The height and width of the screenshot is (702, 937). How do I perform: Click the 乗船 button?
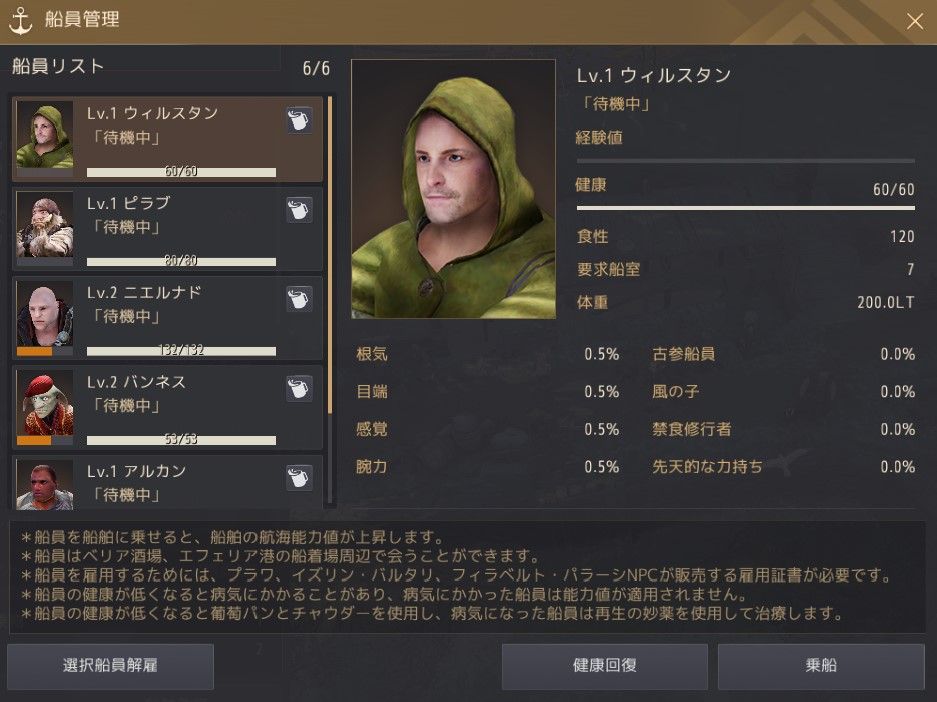[821, 666]
